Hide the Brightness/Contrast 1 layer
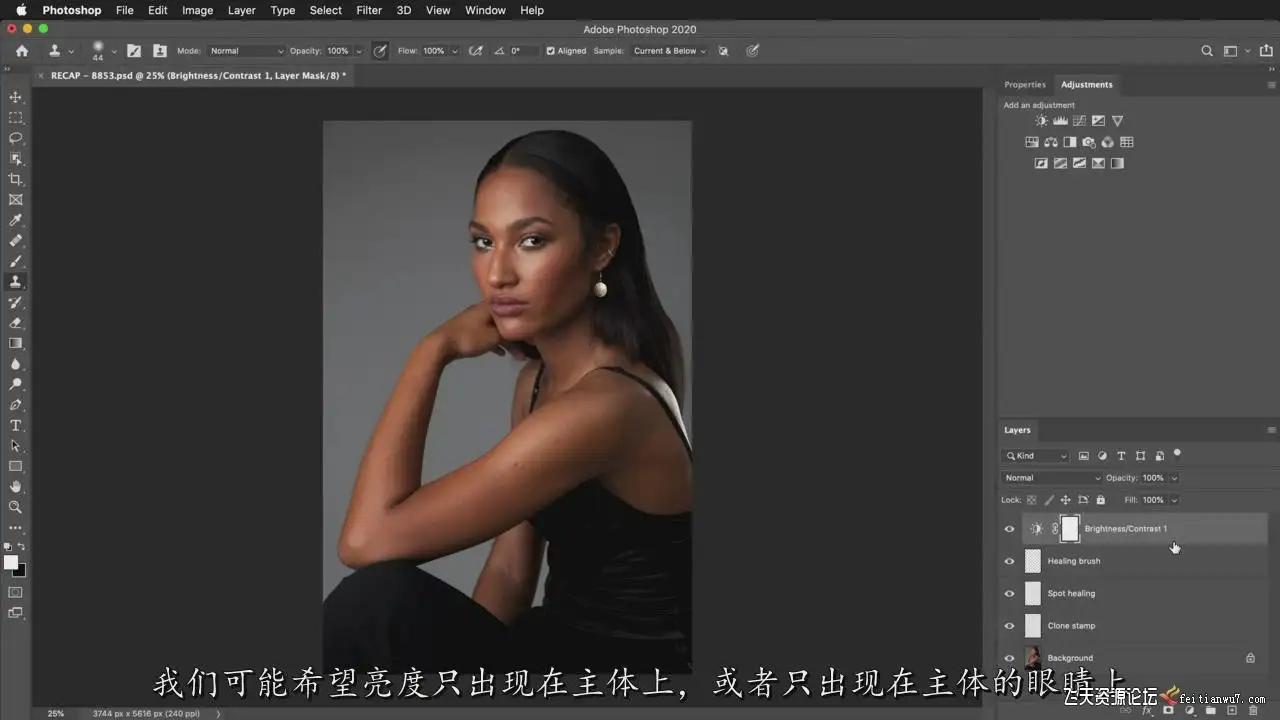Image resolution: width=1280 pixels, height=720 pixels. 1009,529
